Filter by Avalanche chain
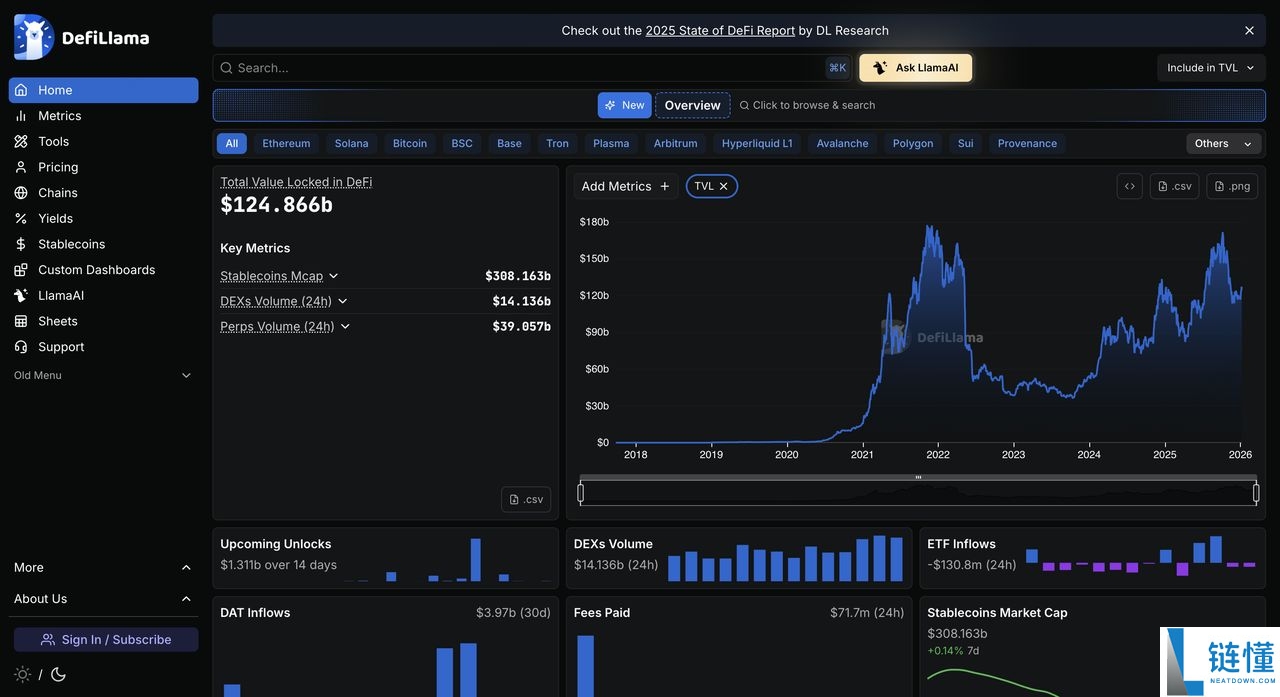This screenshot has height=697, width=1280. 842,144
